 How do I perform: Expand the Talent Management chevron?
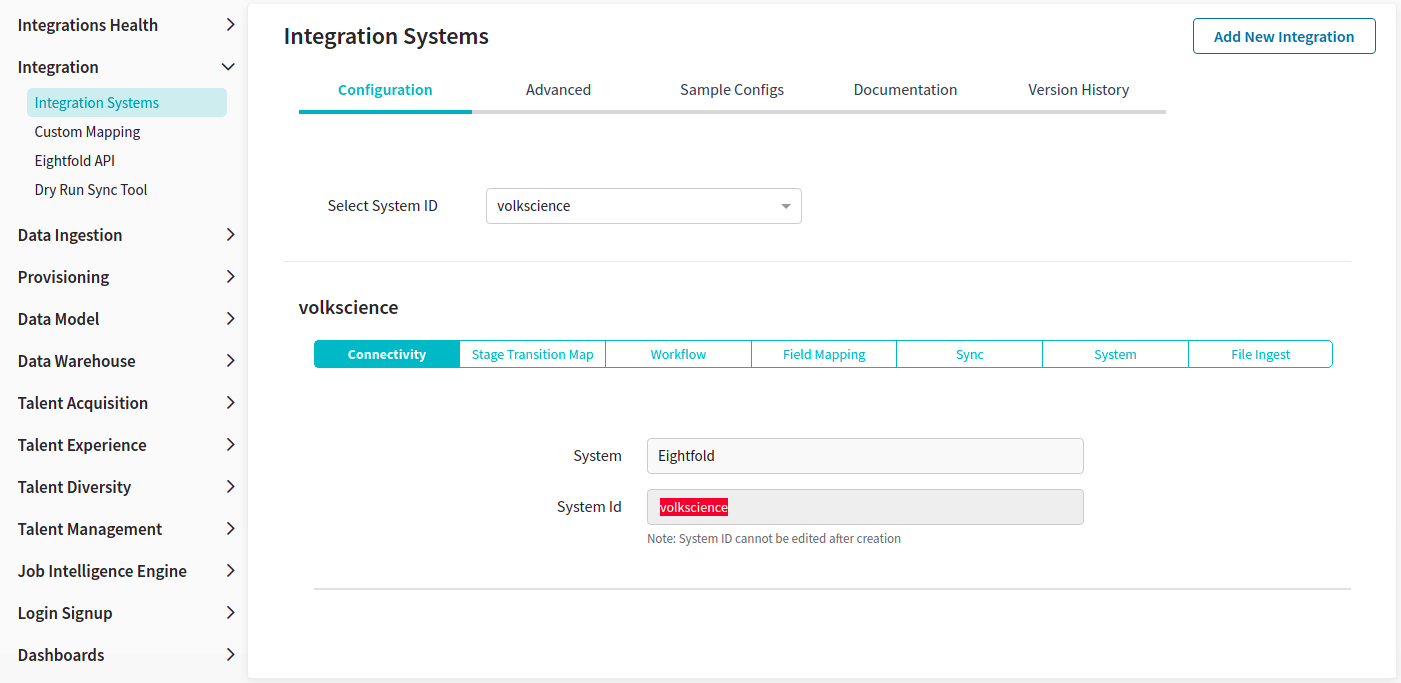[x=230, y=529]
